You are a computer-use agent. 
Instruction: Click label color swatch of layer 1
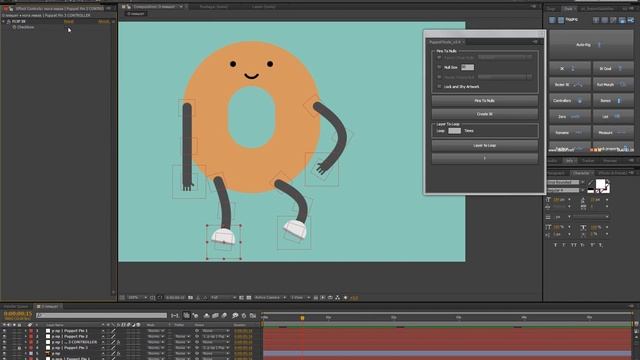tap(31, 331)
